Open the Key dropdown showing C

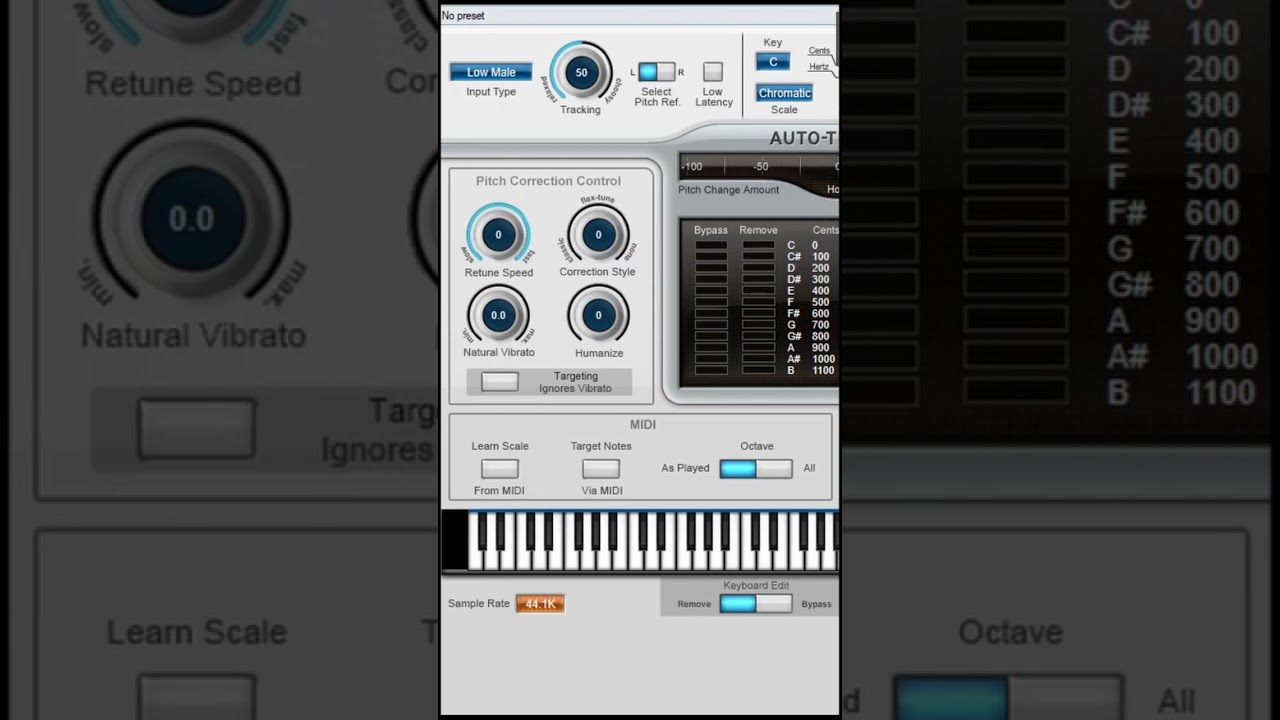773,62
